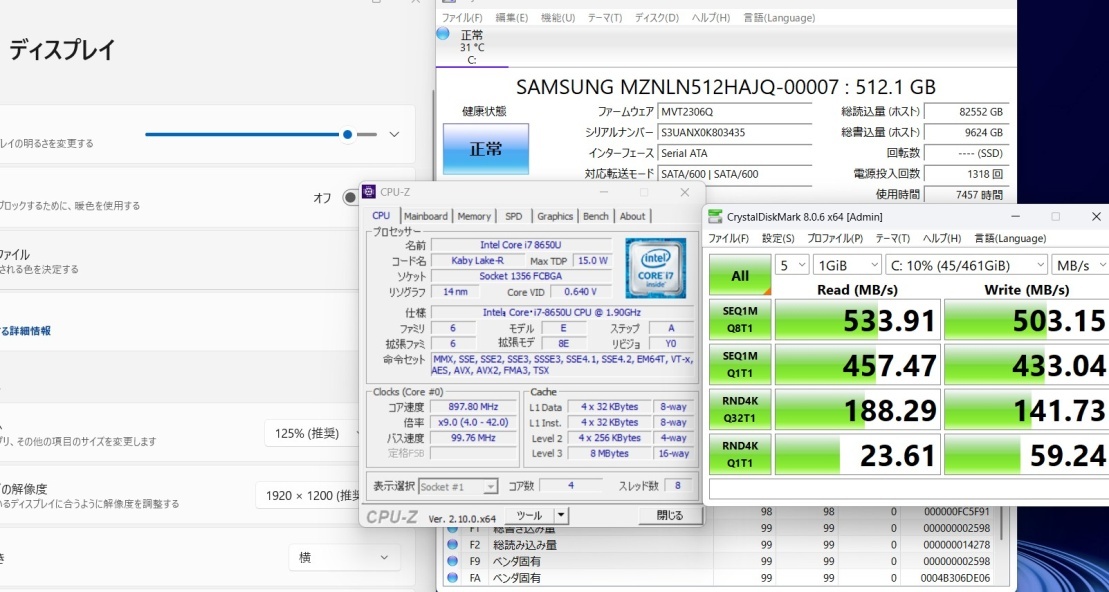Click the Intel Core i7 logo in CPU-Z

point(656,268)
